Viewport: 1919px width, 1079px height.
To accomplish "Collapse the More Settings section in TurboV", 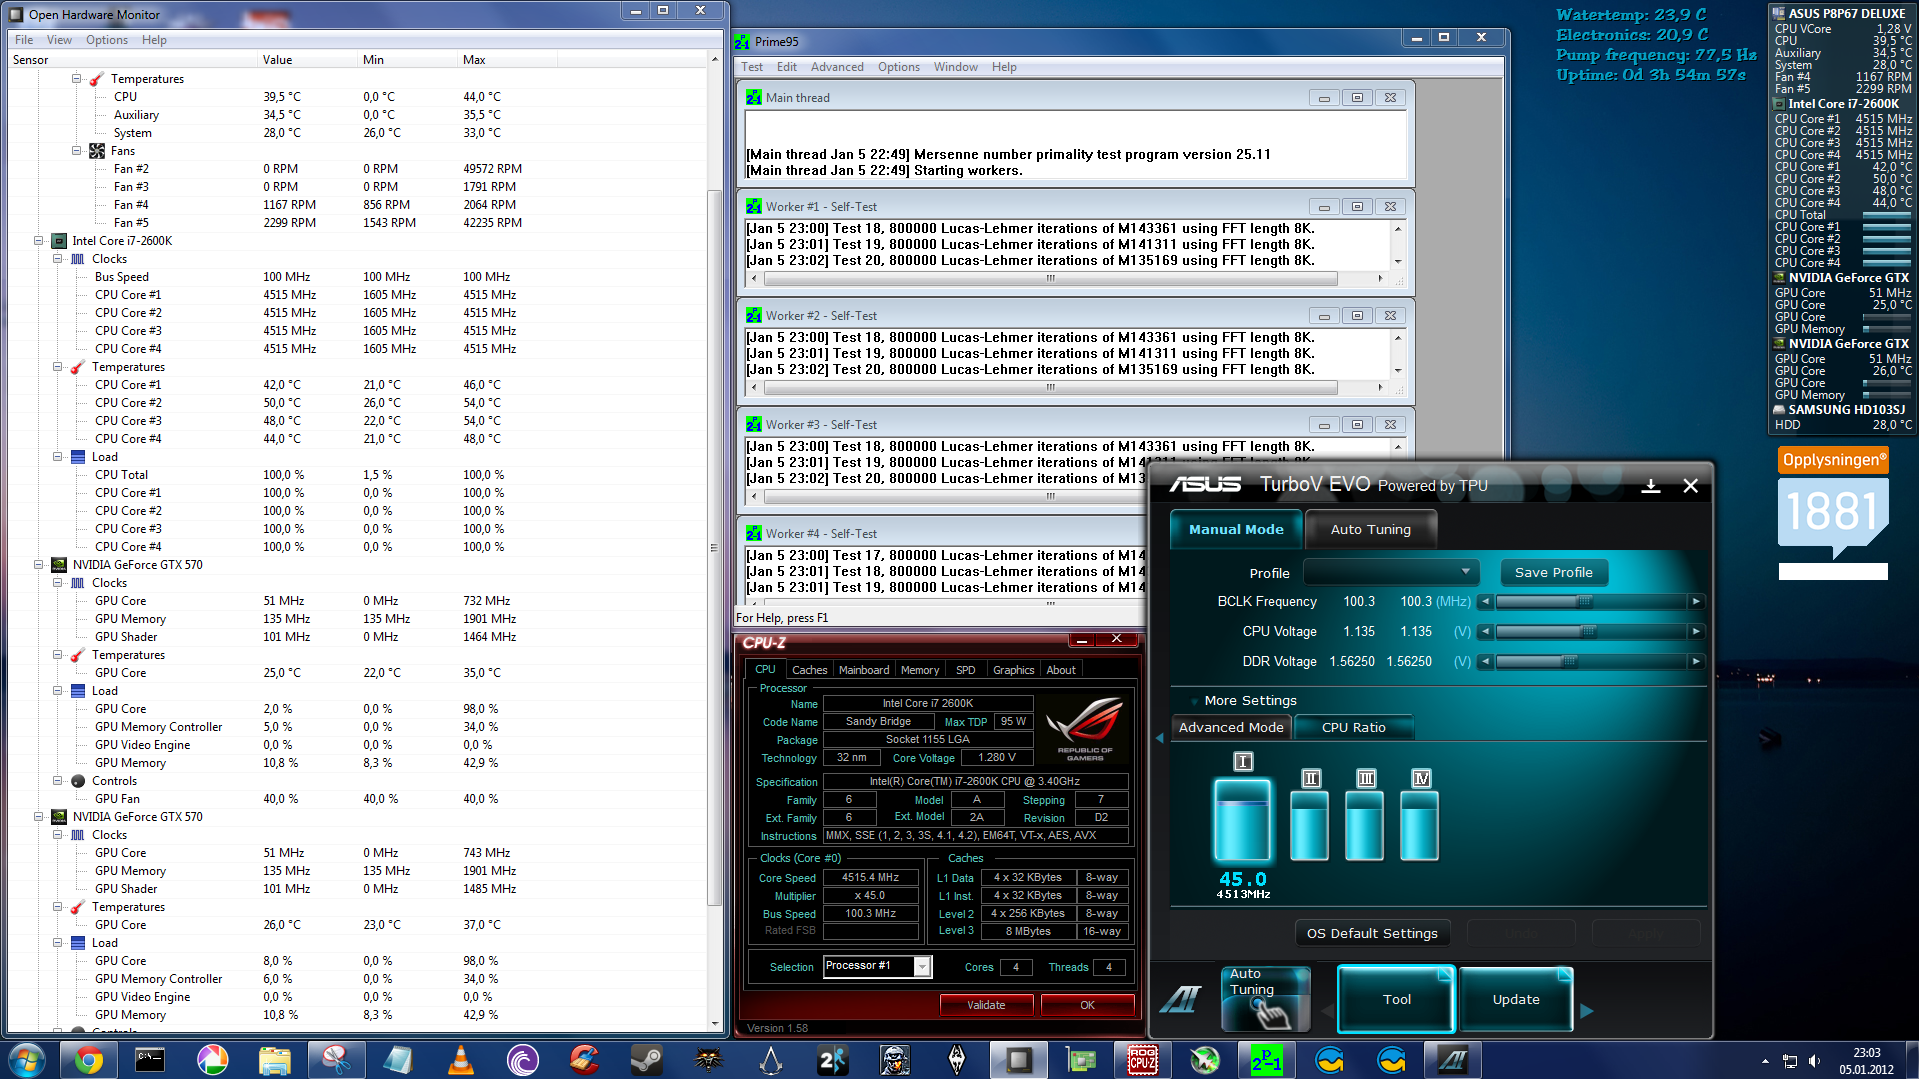I will point(1250,700).
